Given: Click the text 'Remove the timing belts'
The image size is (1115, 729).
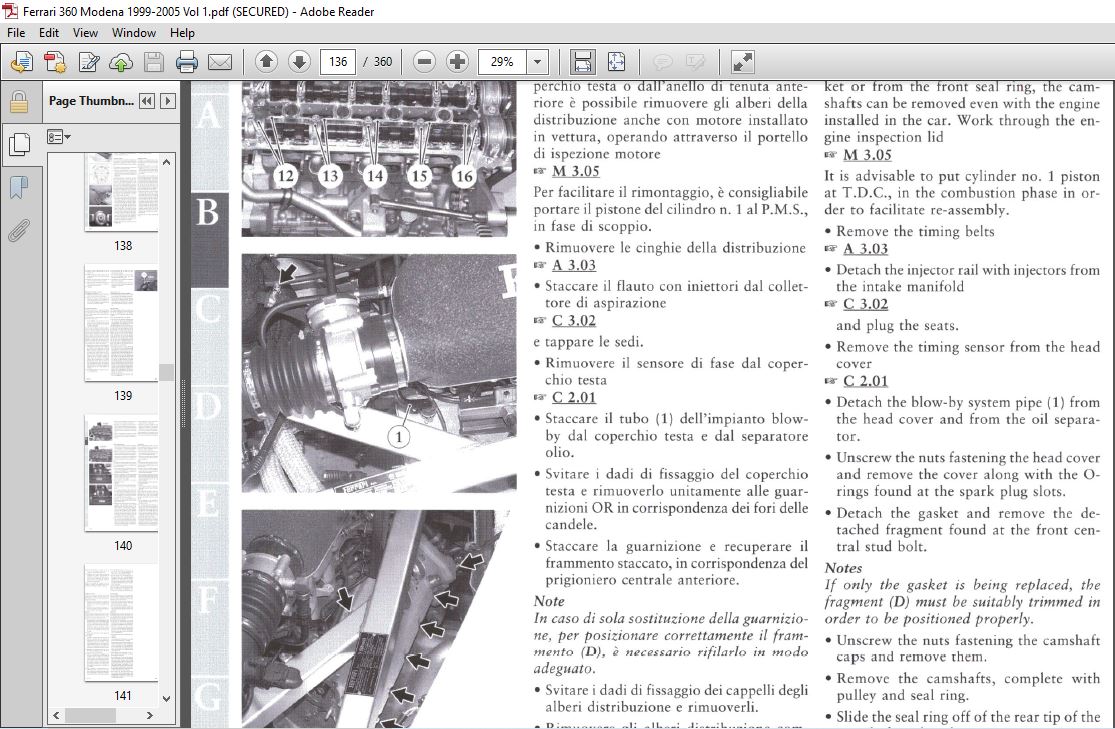Looking at the screenshot, I should 915,231.
